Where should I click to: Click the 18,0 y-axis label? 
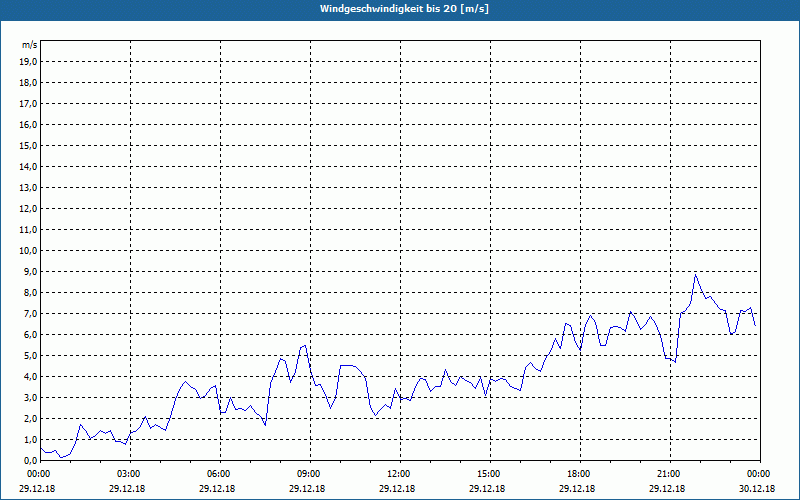point(28,83)
